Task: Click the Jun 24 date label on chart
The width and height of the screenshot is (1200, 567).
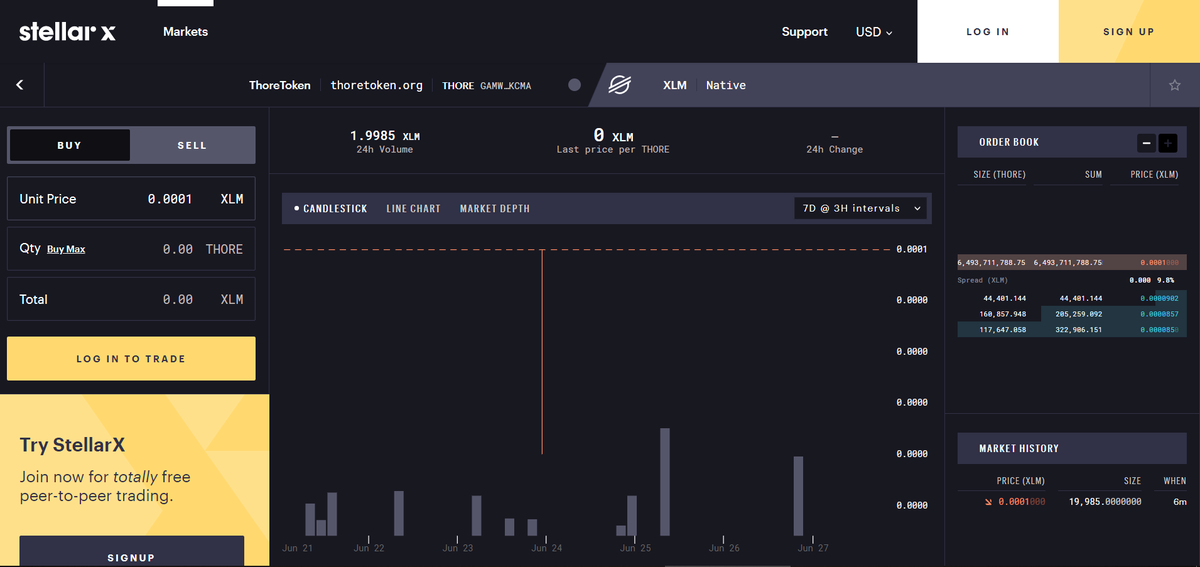Action: tap(546, 548)
